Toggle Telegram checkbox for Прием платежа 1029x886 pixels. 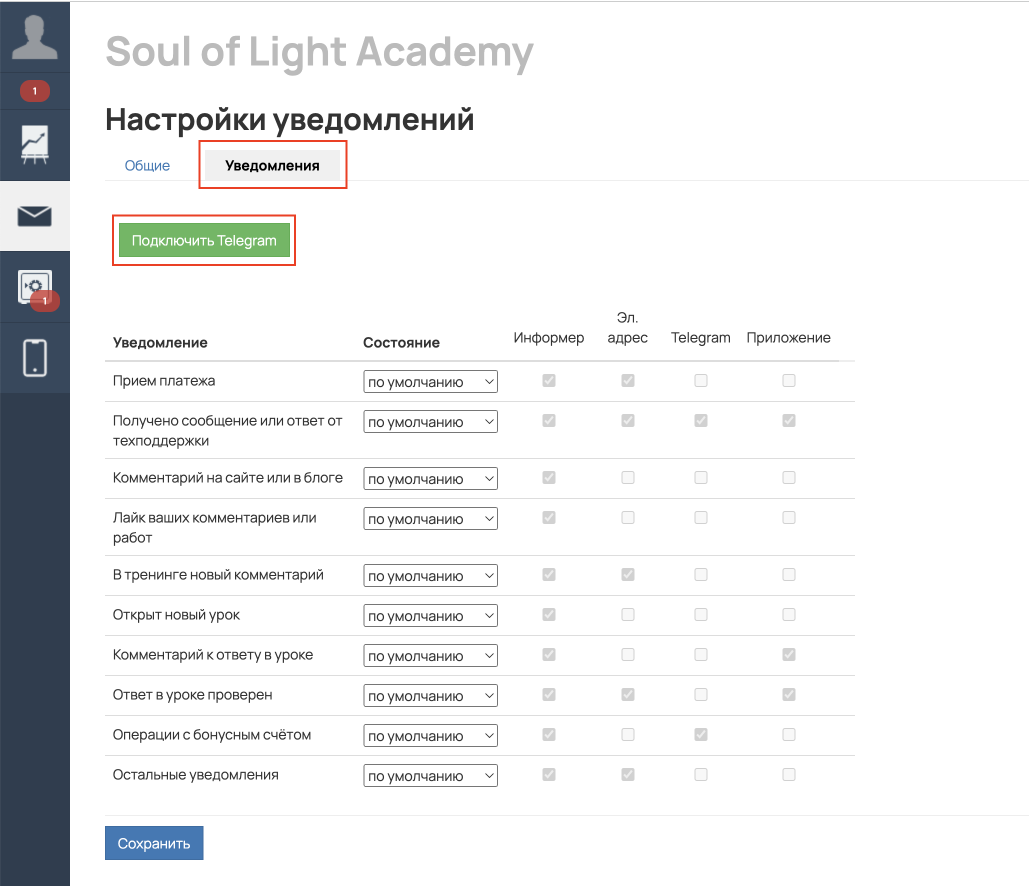(x=701, y=381)
